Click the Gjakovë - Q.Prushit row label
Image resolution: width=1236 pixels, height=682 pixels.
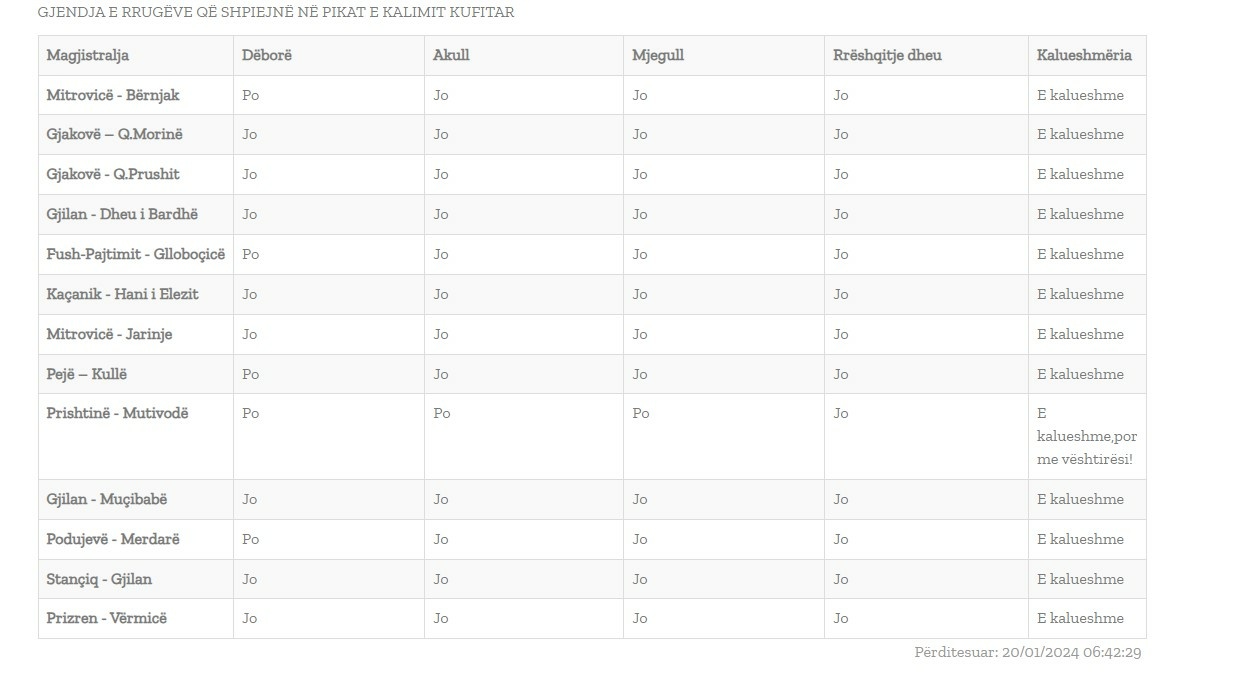(x=113, y=175)
